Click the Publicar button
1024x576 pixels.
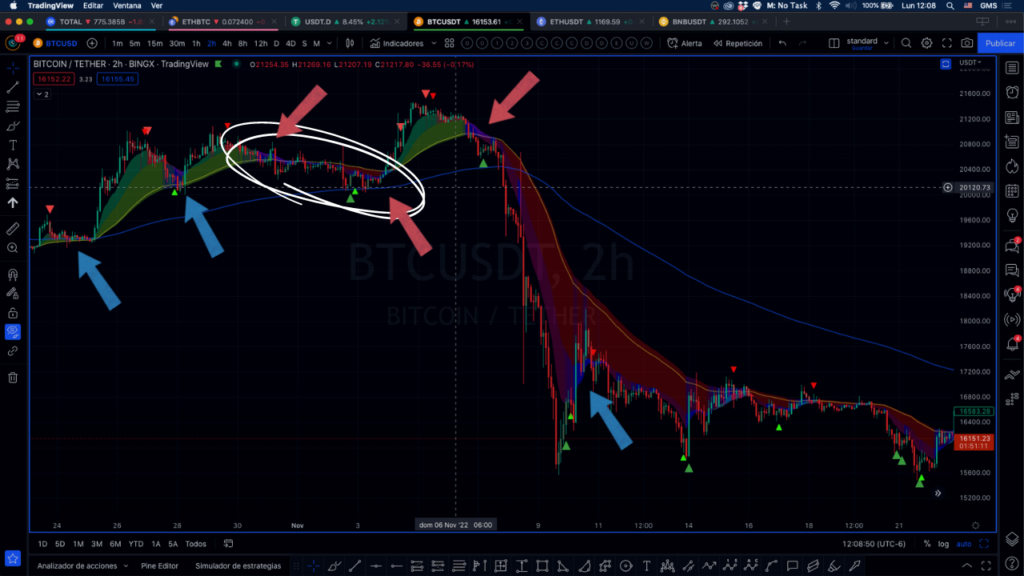1000,43
